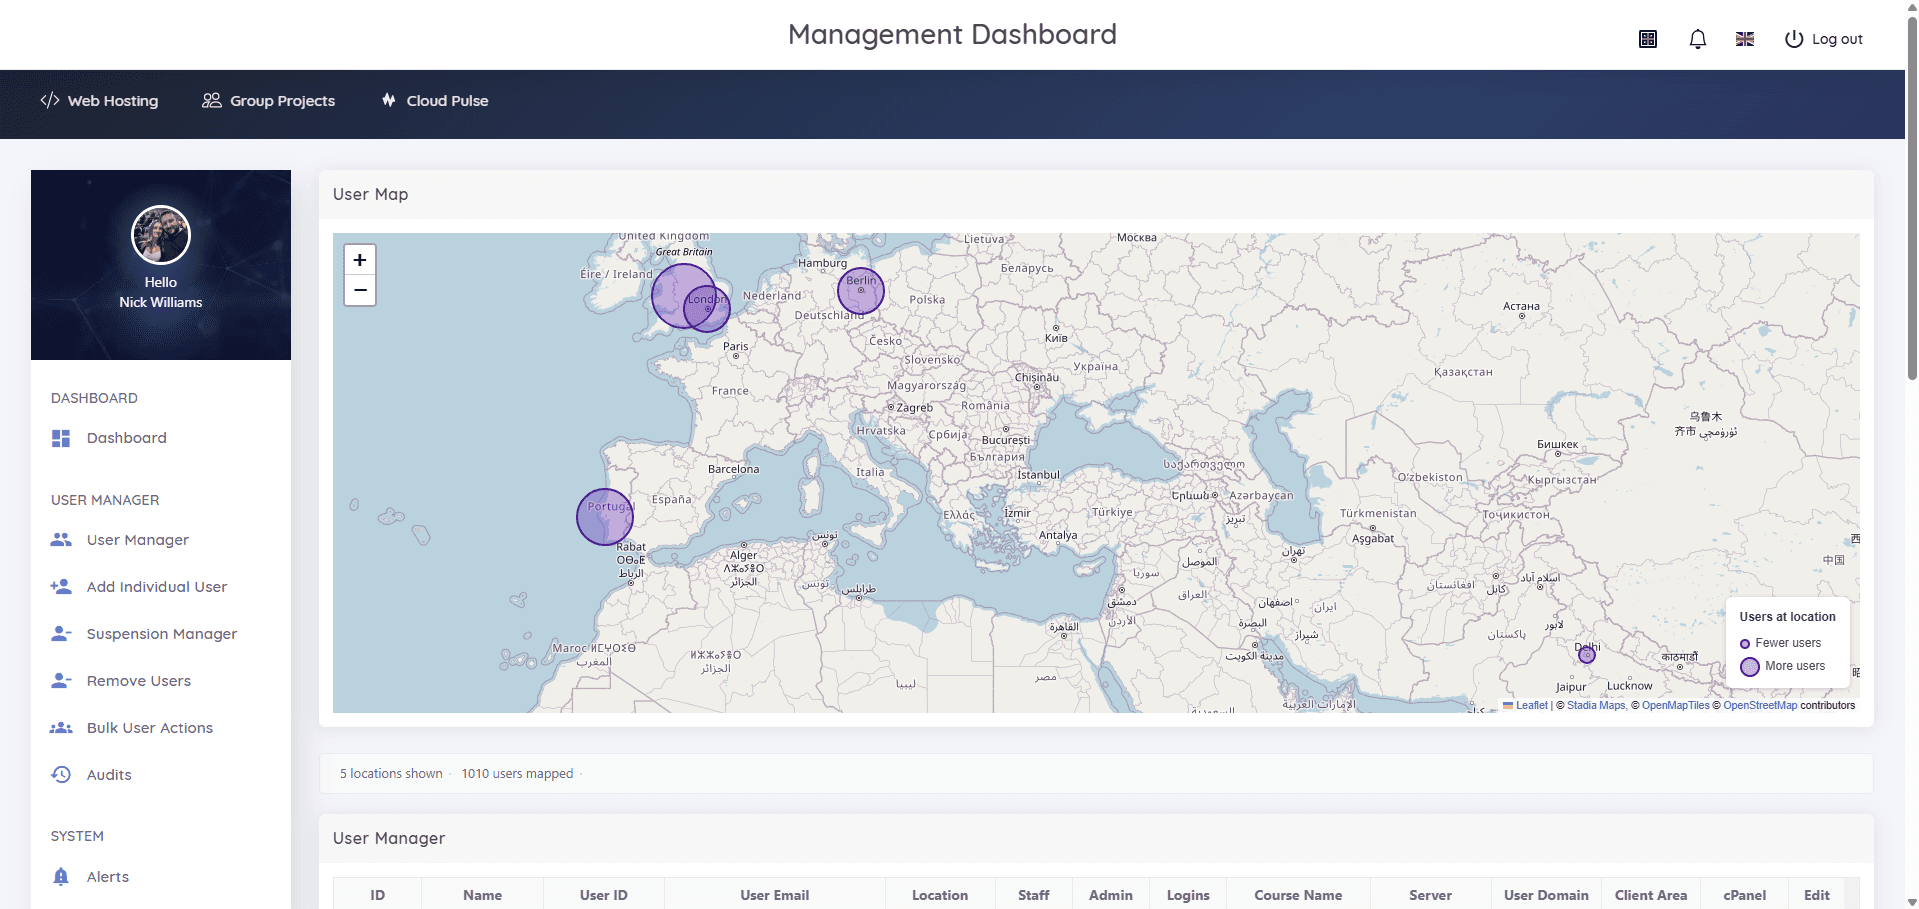This screenshot has height=909, width=1919.
Task: Sort by the User Email column header
Action: [x=775, y=895]
